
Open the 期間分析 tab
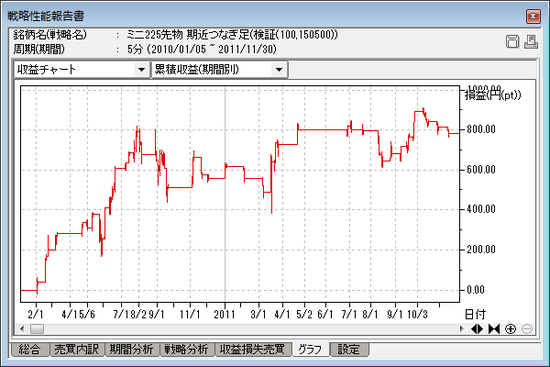(132, 349)
